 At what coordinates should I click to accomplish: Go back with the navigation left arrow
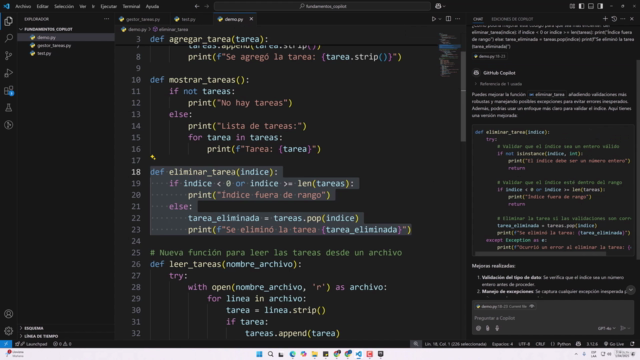[197, 6]
